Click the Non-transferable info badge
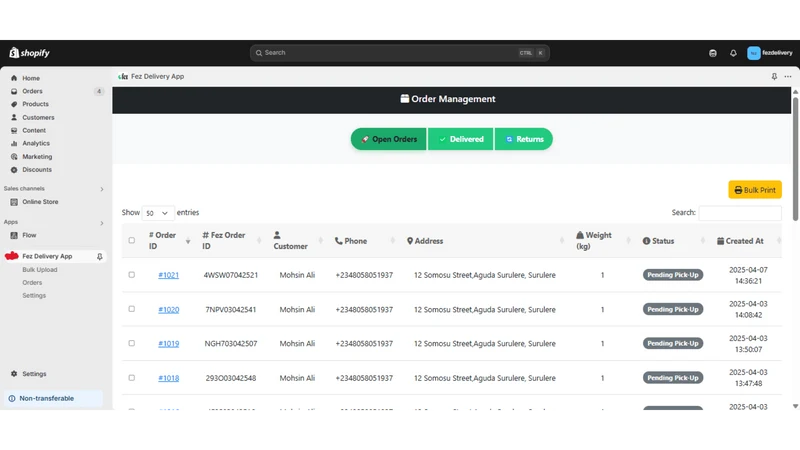This screenshot has height=450, width=800. 53,398
